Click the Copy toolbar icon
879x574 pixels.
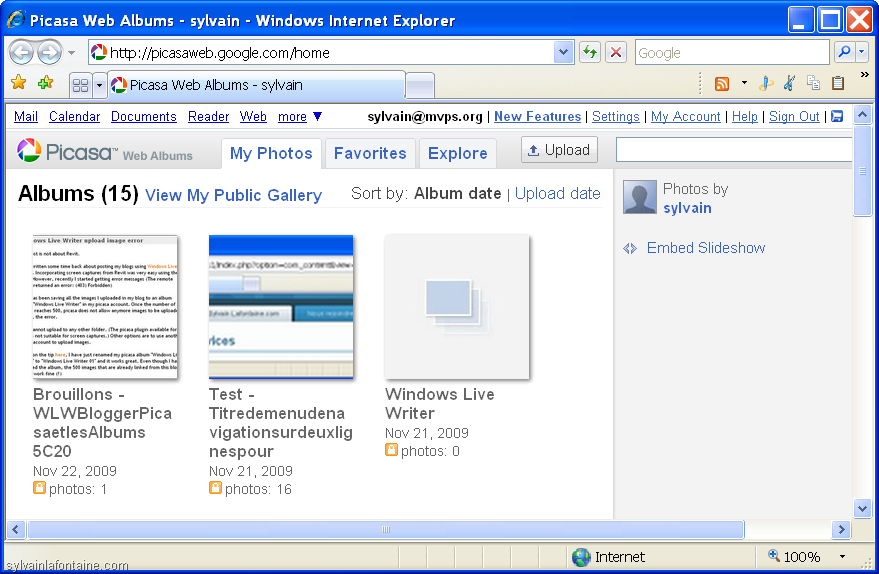(x=813, y=84)
